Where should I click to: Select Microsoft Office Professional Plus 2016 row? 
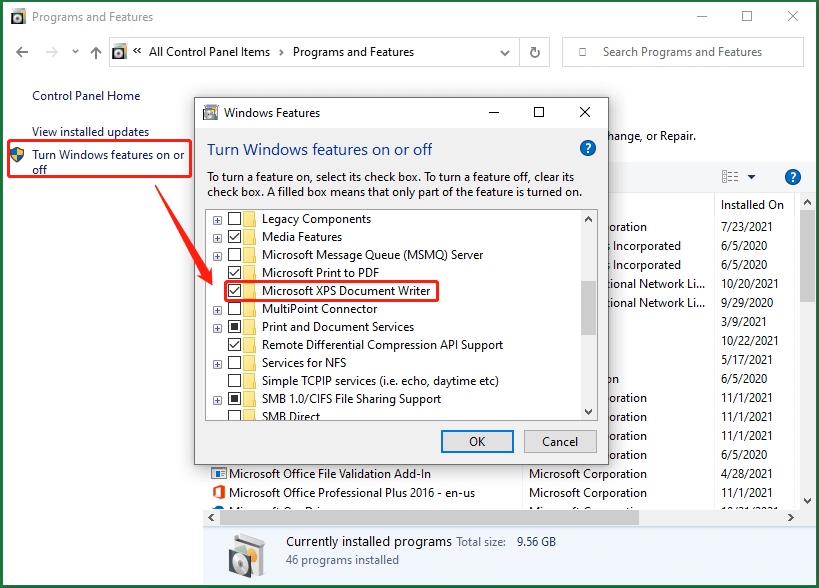pyautogui.click(x=501, y=493)
